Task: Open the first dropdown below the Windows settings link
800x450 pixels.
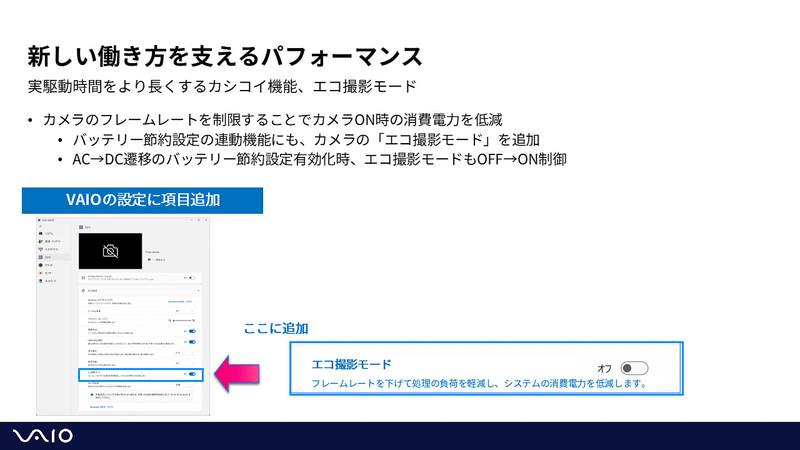Action: point(185,311)
